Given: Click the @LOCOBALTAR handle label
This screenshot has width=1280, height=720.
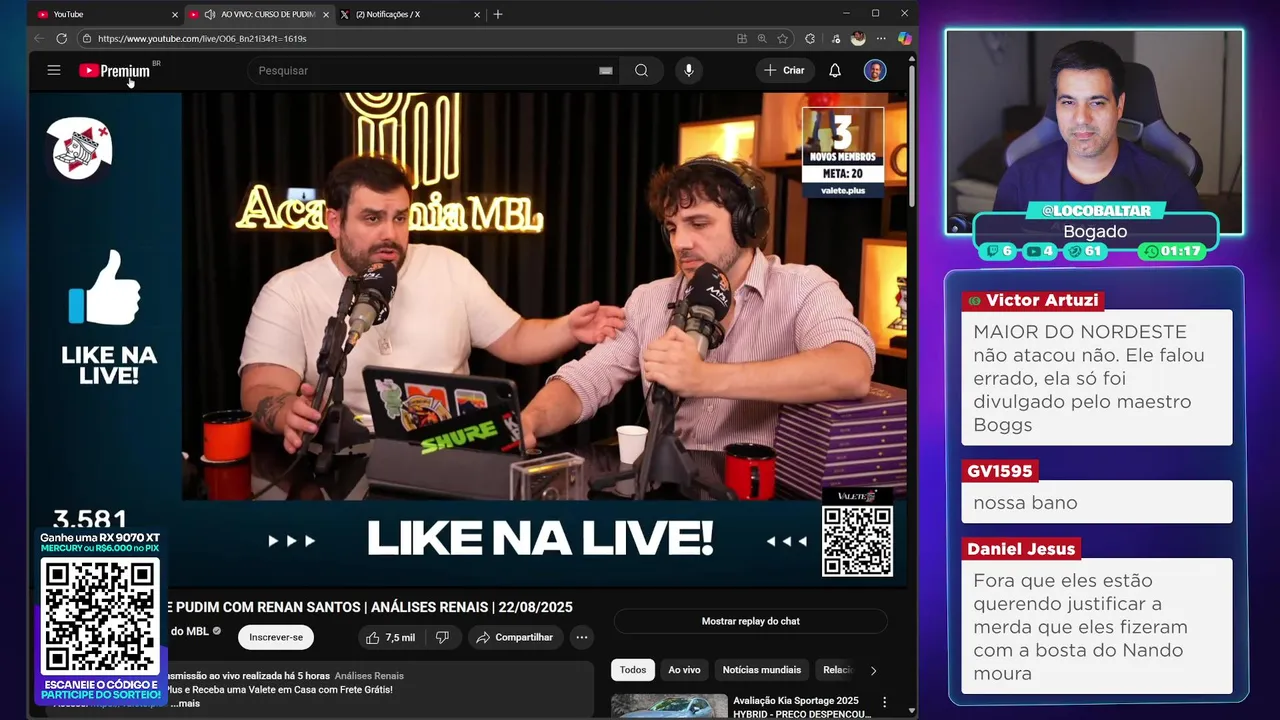Looking at the screenshot, I should point(1096,211).
